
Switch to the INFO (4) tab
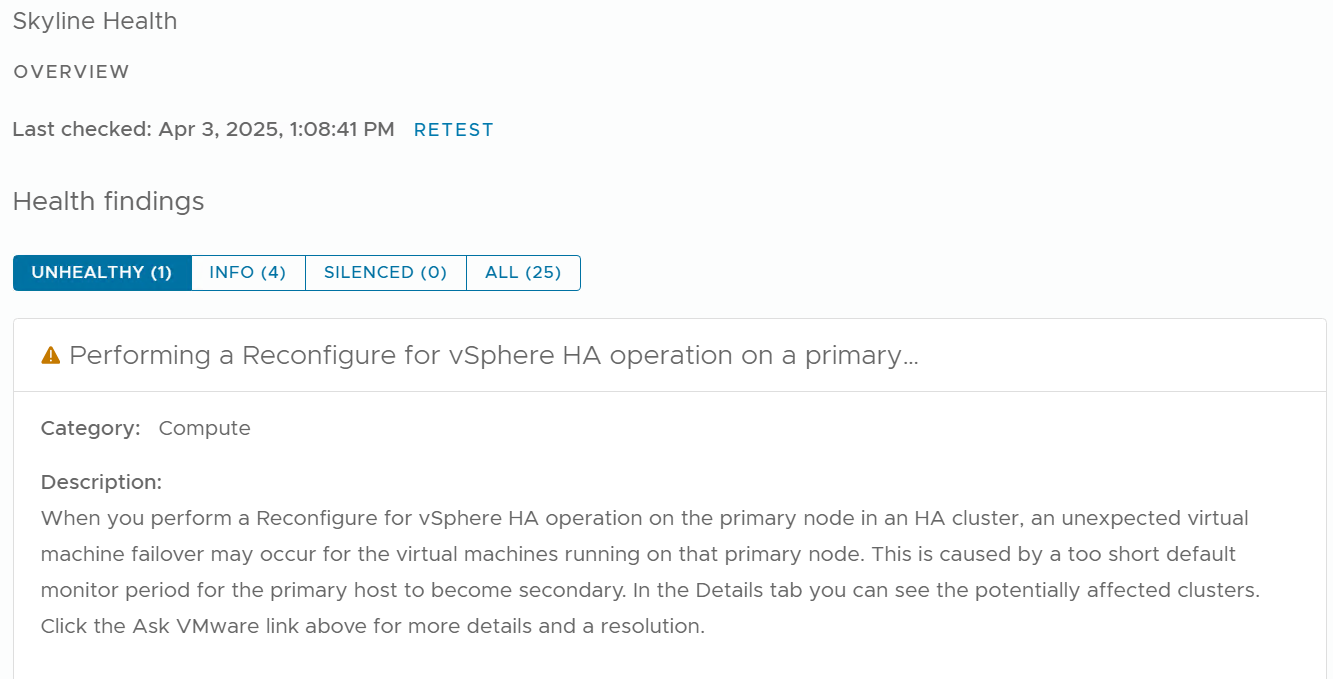tap(247, 272)
